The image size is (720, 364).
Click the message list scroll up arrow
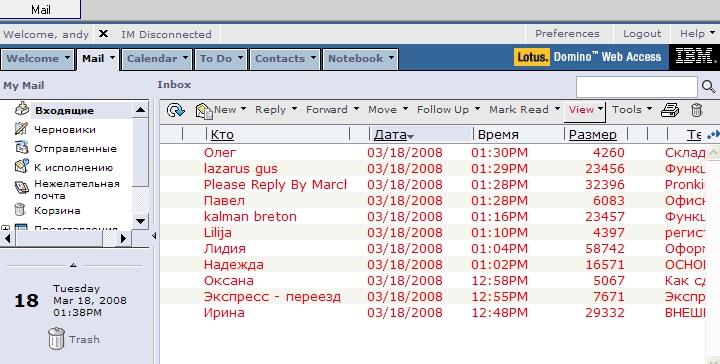pyautogui.click(x=713, y=152)
